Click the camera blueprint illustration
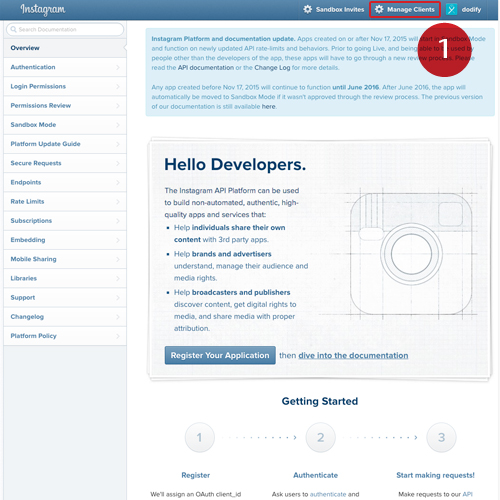Screen dimensions: 500x500 coord(411,254)
